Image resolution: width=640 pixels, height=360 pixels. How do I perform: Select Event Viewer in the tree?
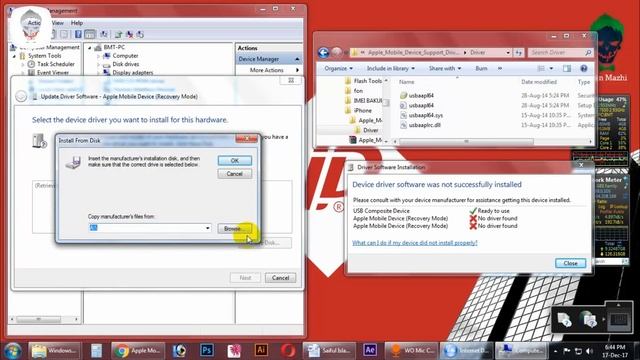pos(53,73)
